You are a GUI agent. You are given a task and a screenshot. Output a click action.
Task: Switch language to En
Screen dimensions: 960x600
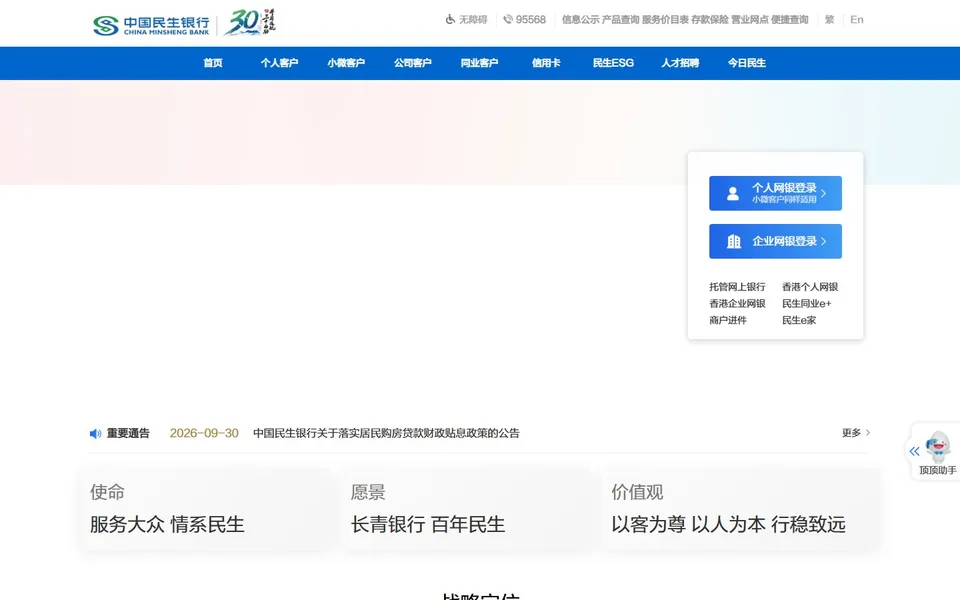pos(857,20)
